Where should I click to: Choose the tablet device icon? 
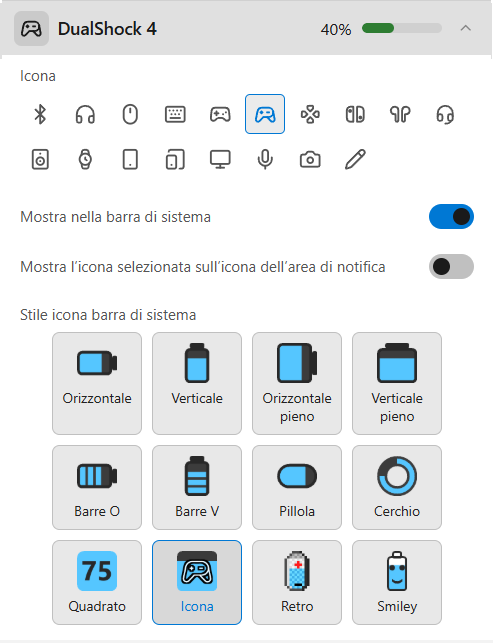click(130, 160)
